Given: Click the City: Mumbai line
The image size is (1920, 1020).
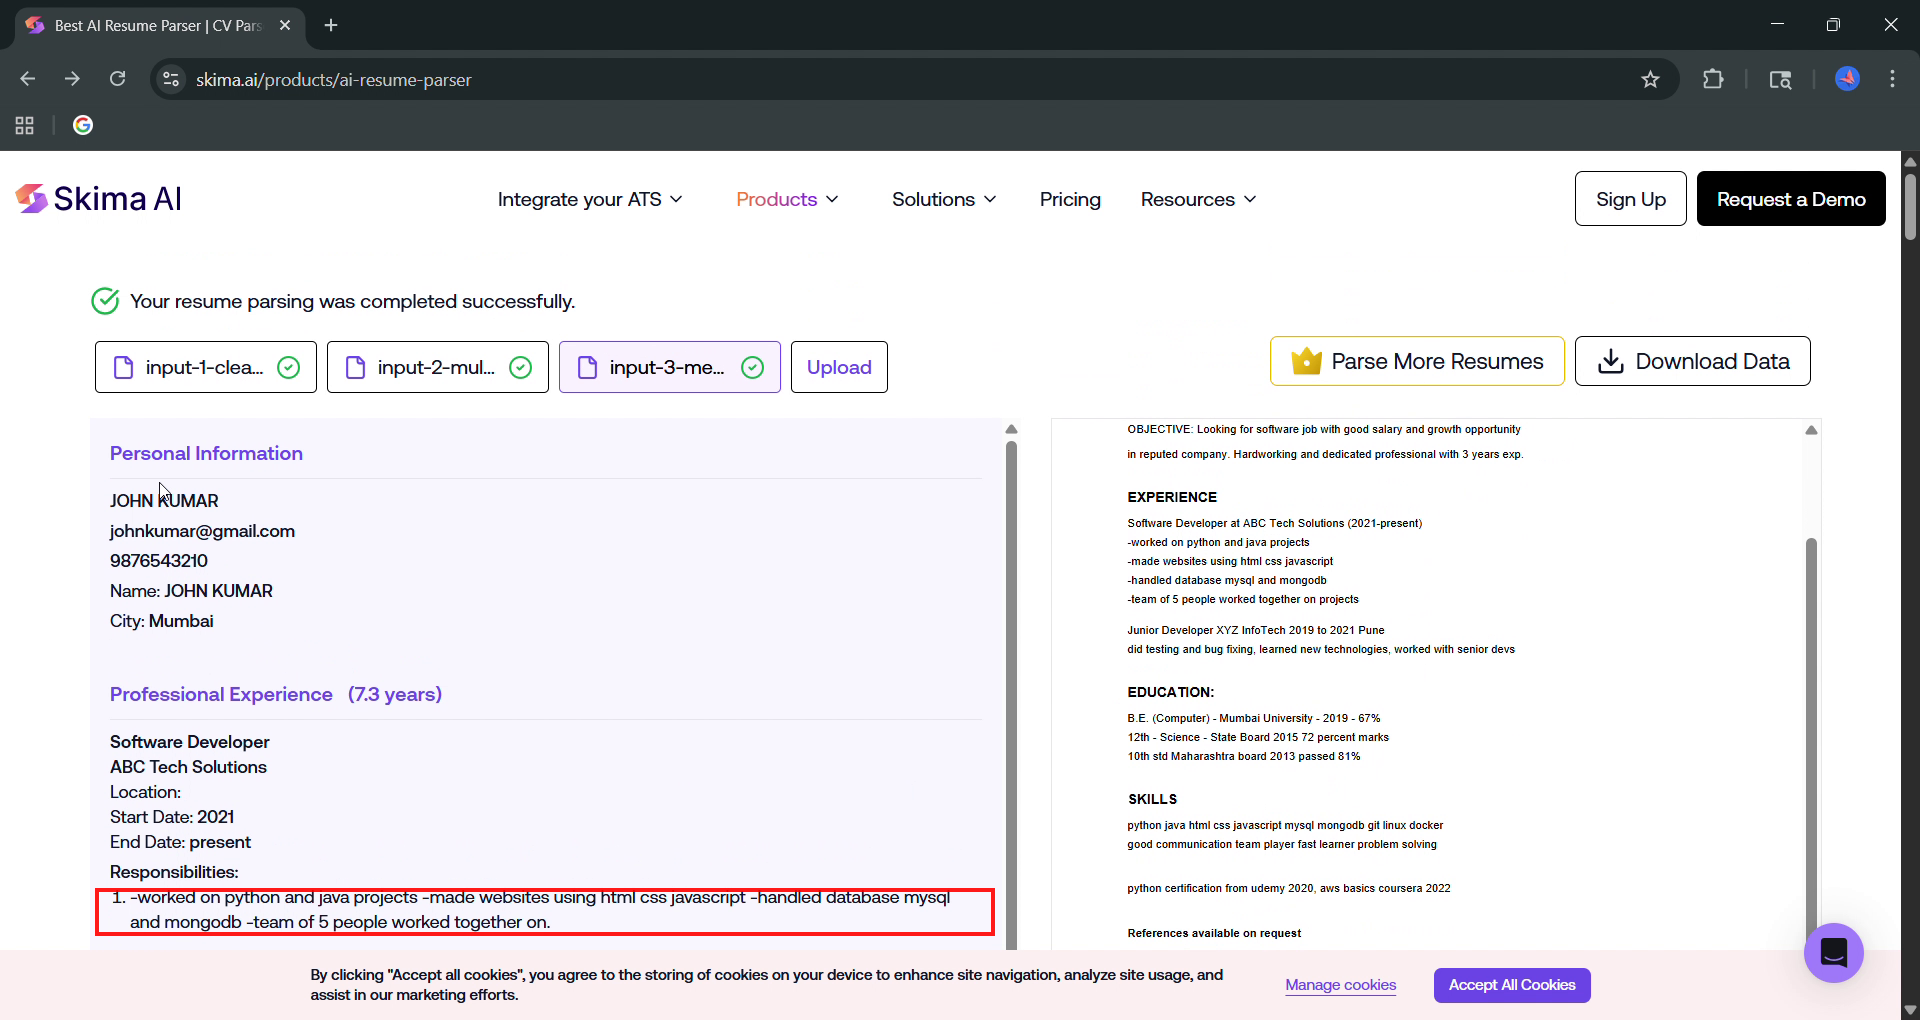Looking at the screenshot, I should point(161,621).
